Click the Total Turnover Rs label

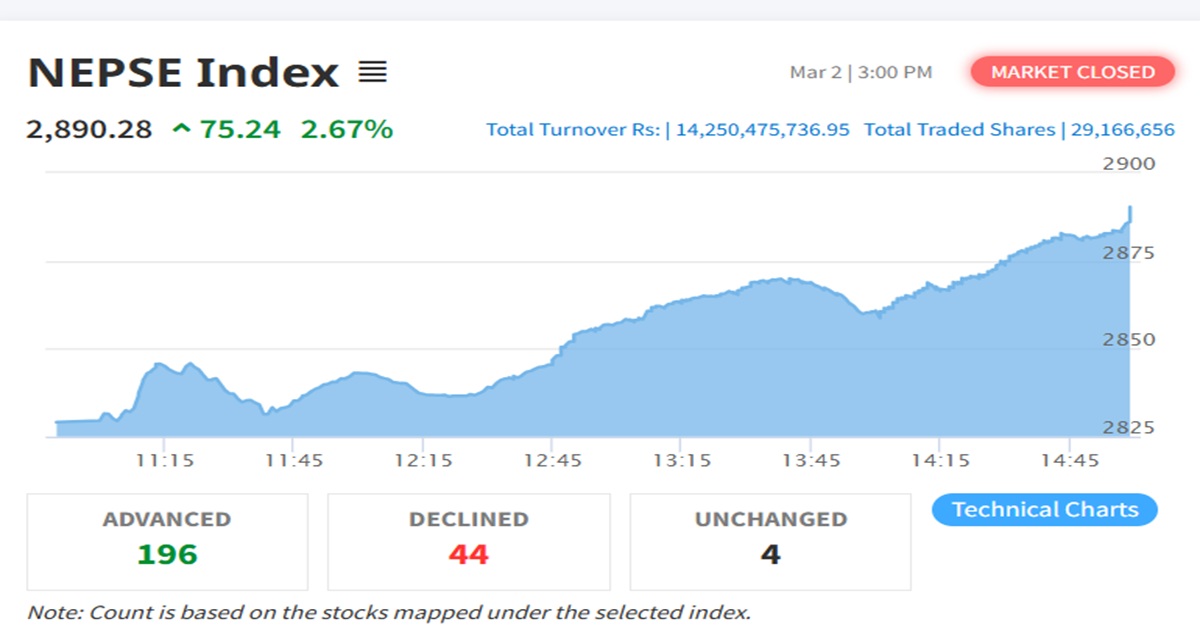[x=575, y=130]
